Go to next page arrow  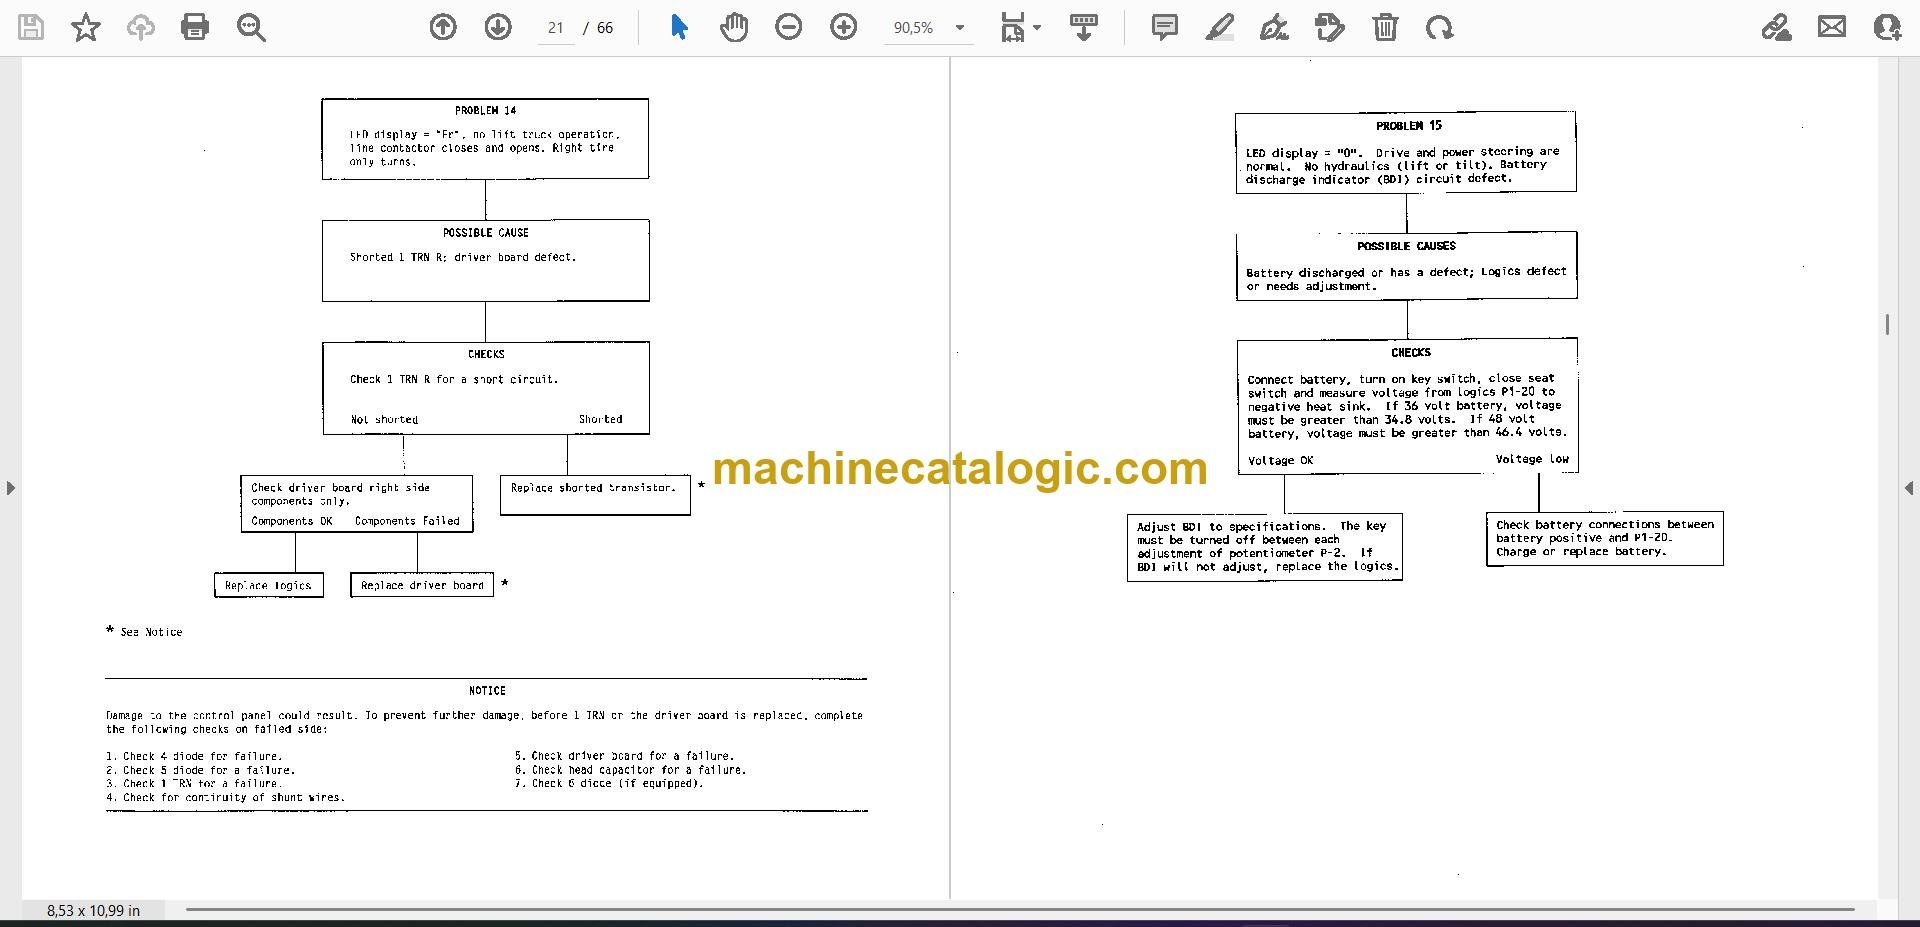coord(498,27)
